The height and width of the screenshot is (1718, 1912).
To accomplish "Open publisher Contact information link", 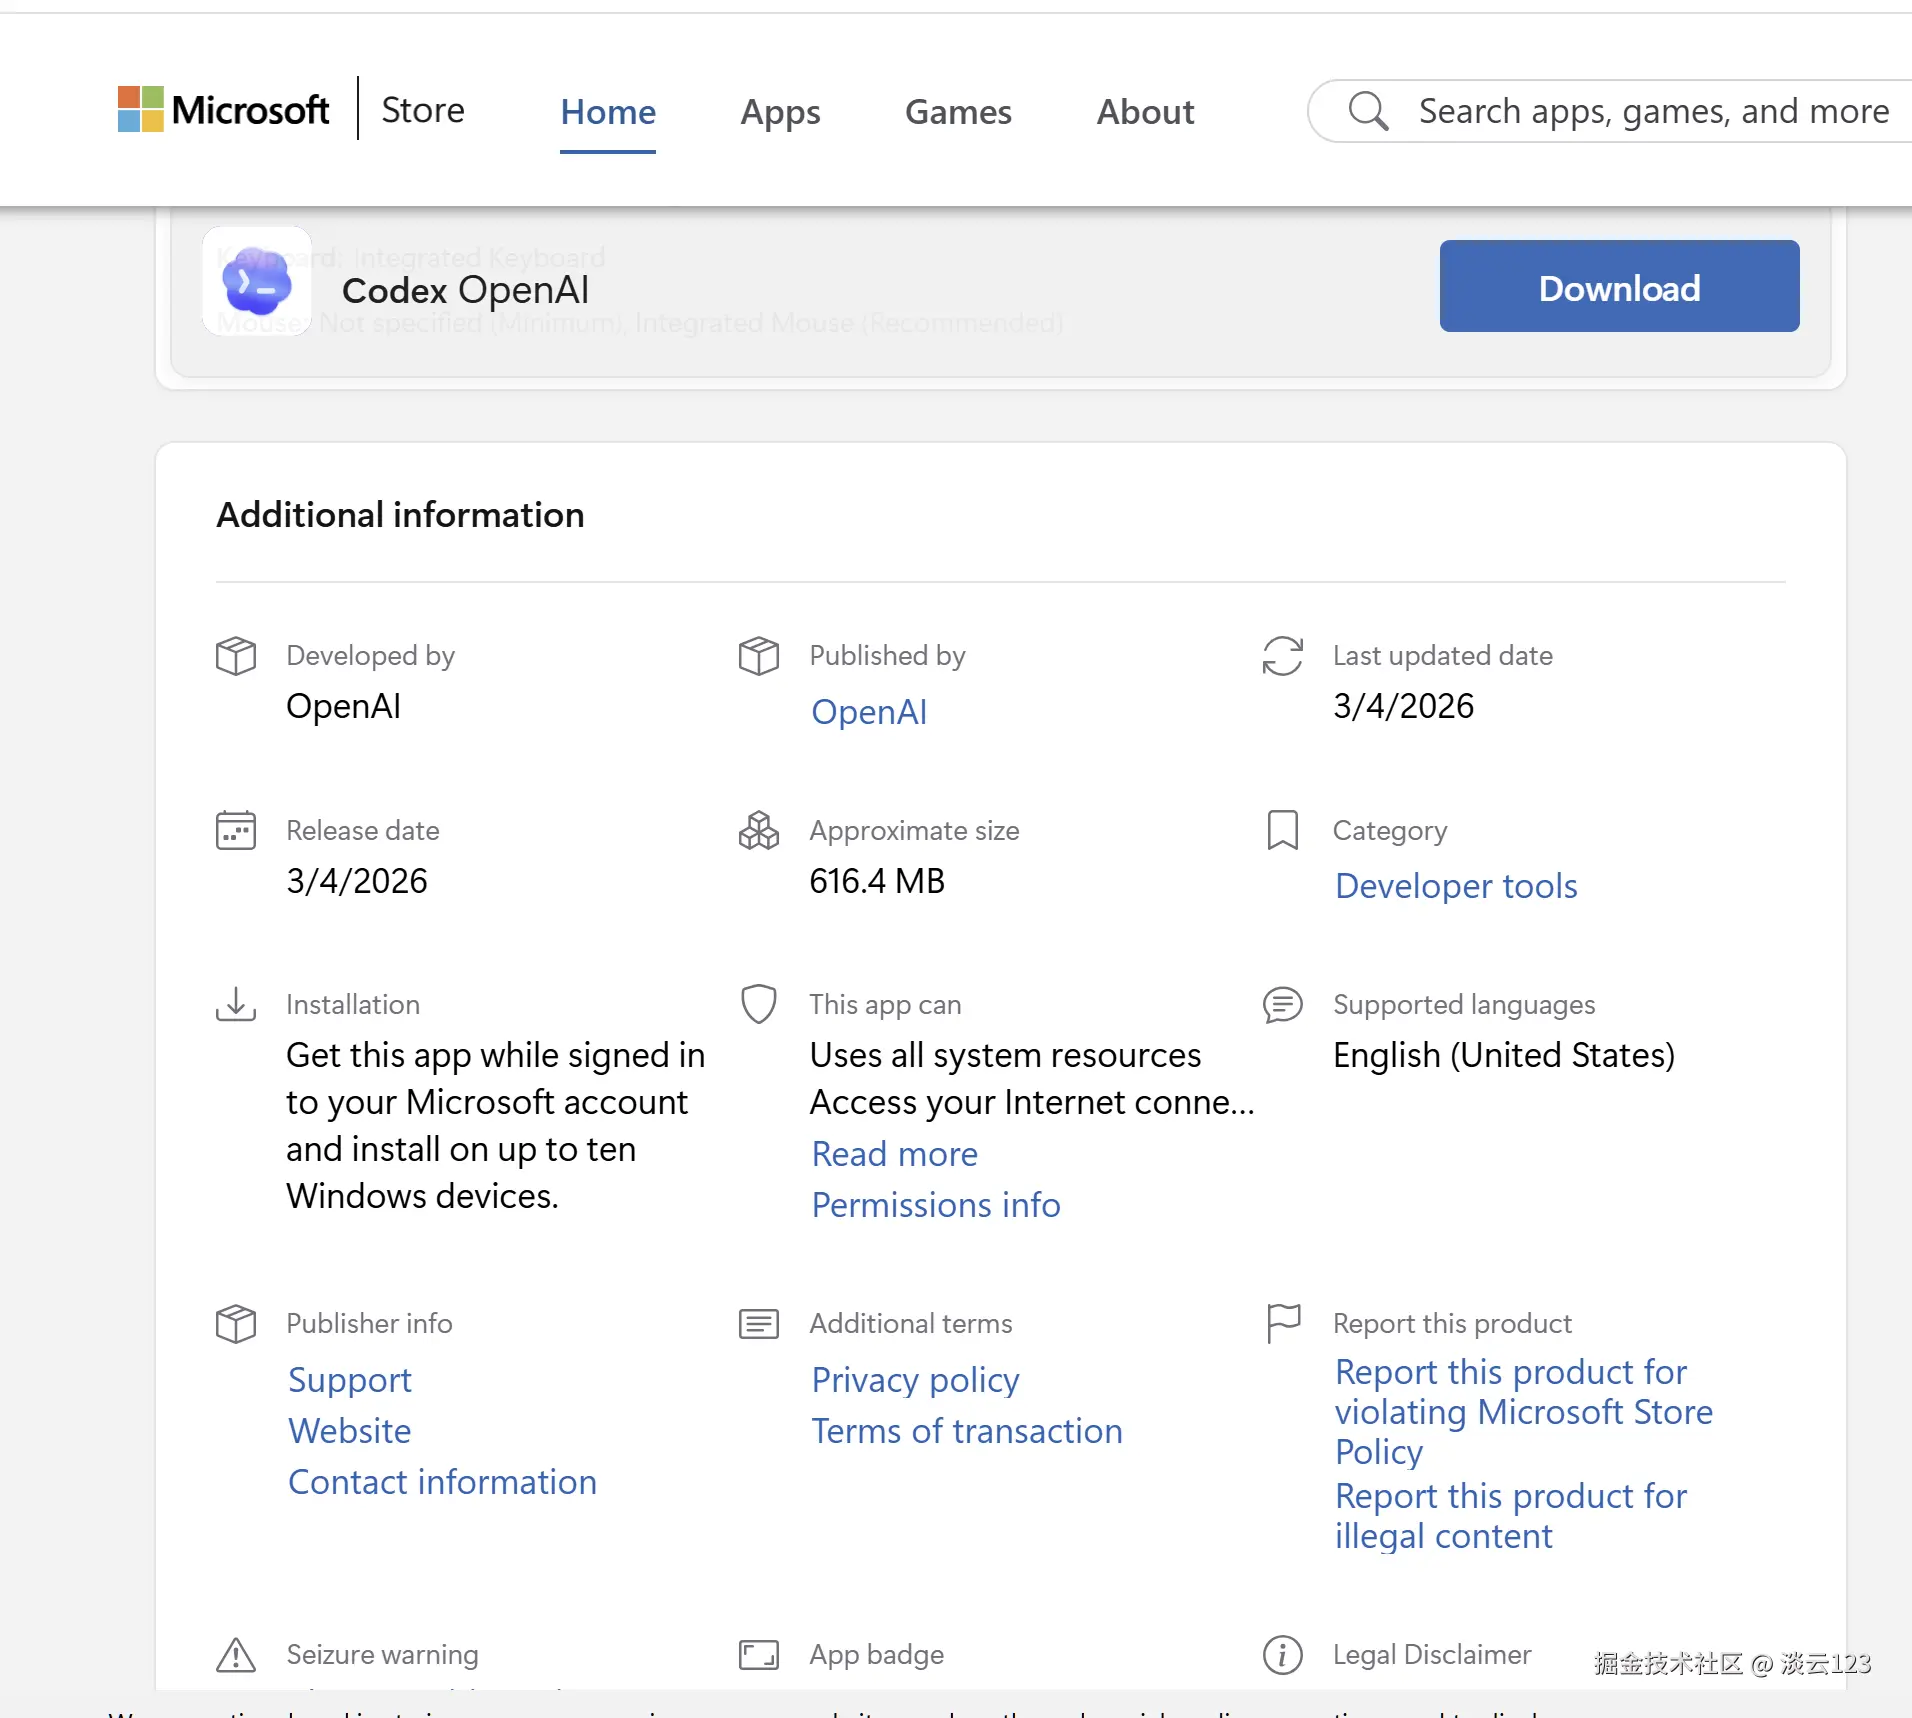I will tap(442, 1482).
